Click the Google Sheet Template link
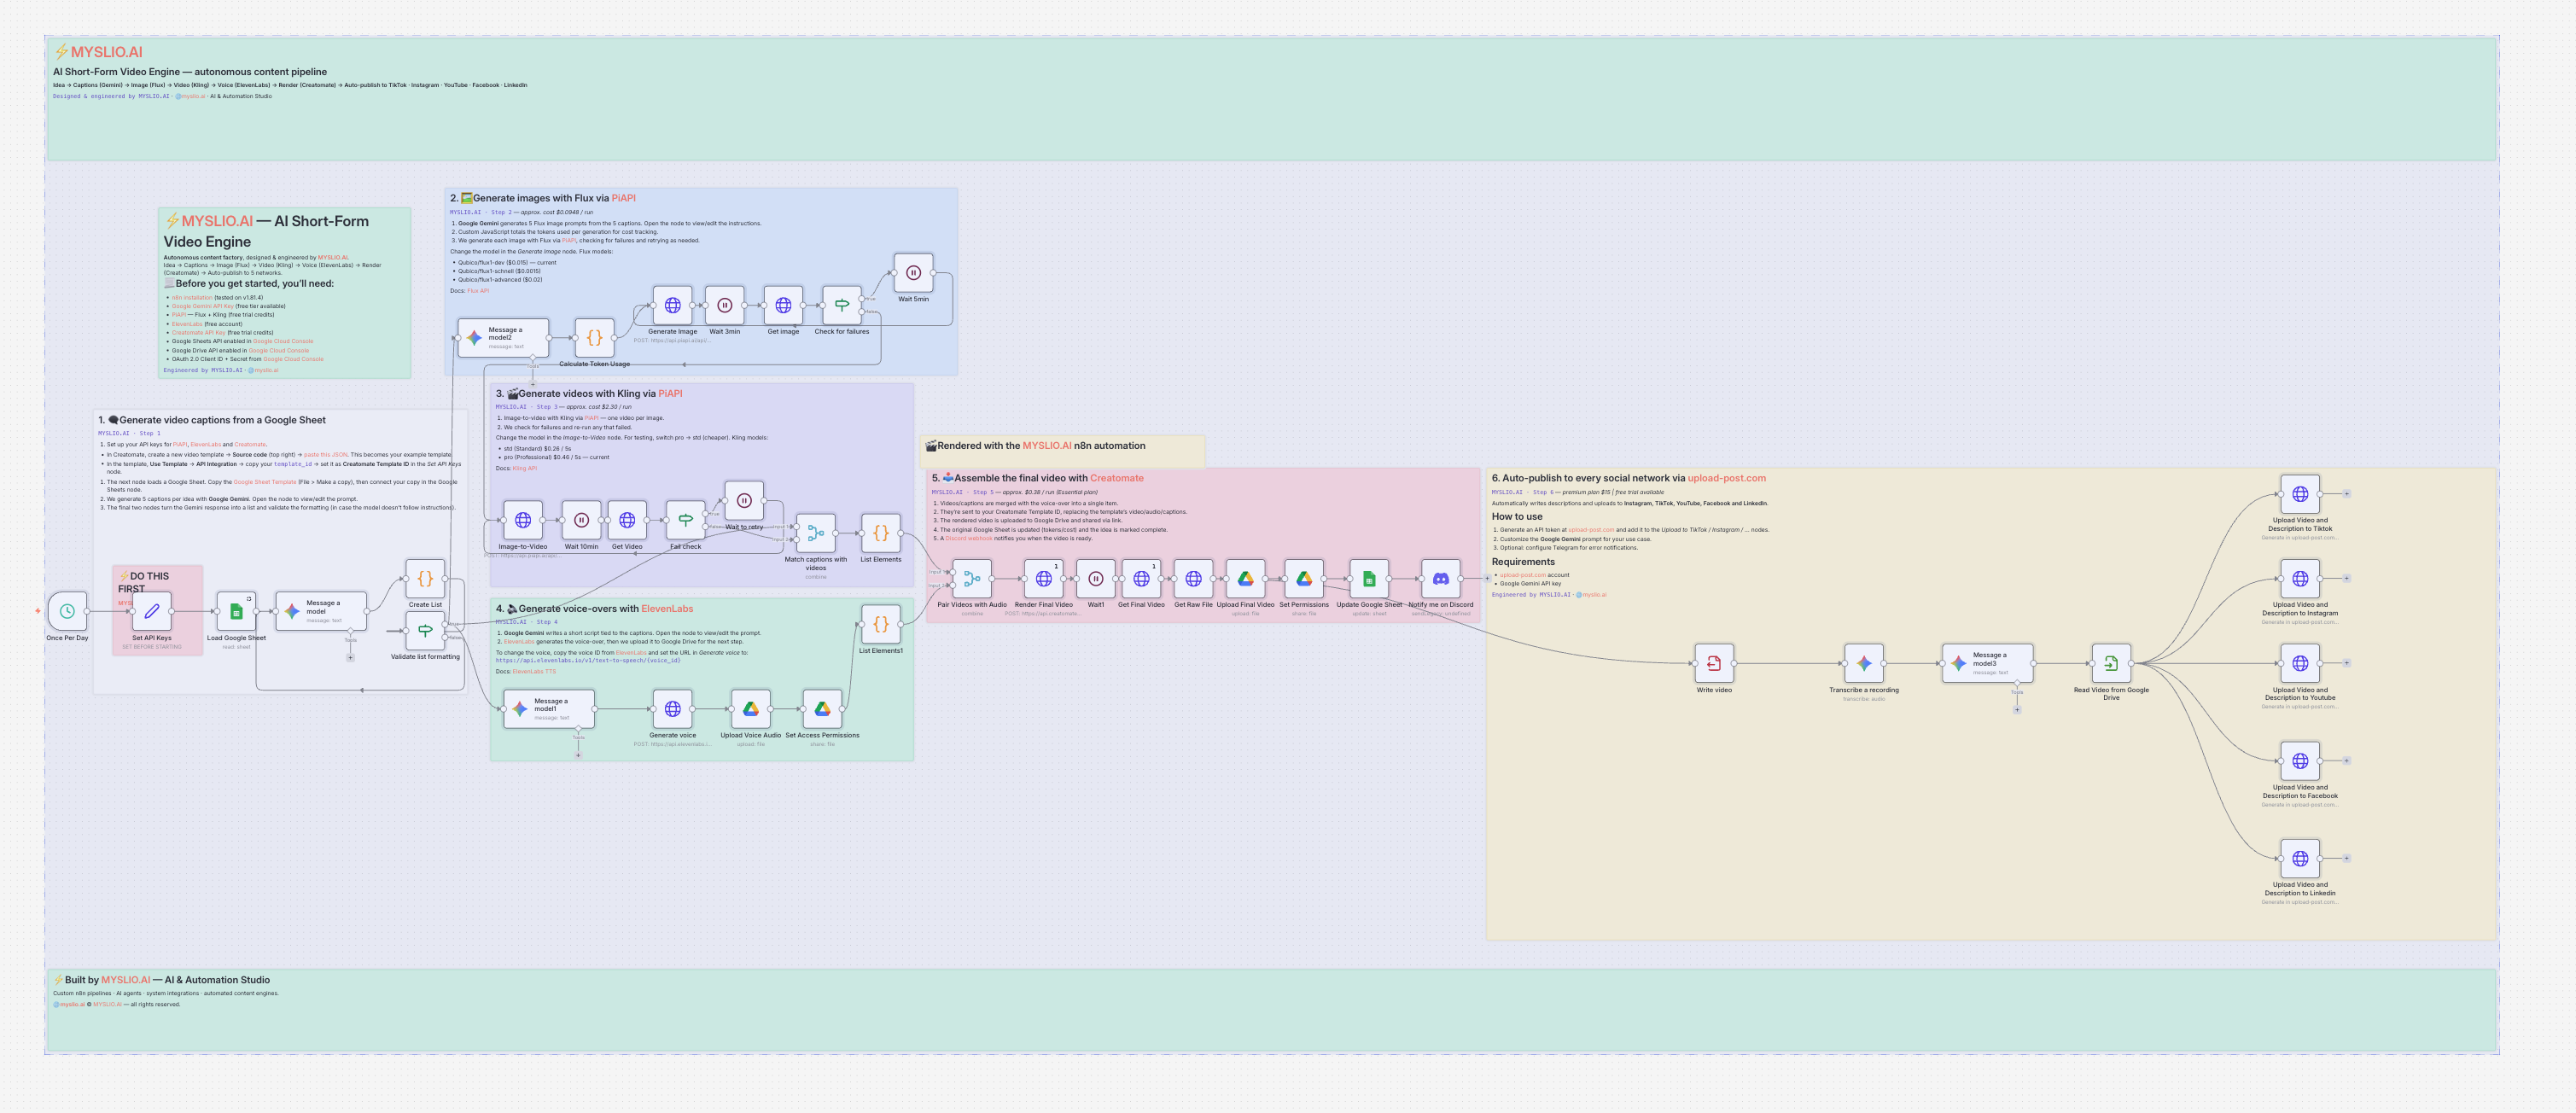Image resolution: width=2576 pixels, height=1113 pixels. (x=265, y=482)
